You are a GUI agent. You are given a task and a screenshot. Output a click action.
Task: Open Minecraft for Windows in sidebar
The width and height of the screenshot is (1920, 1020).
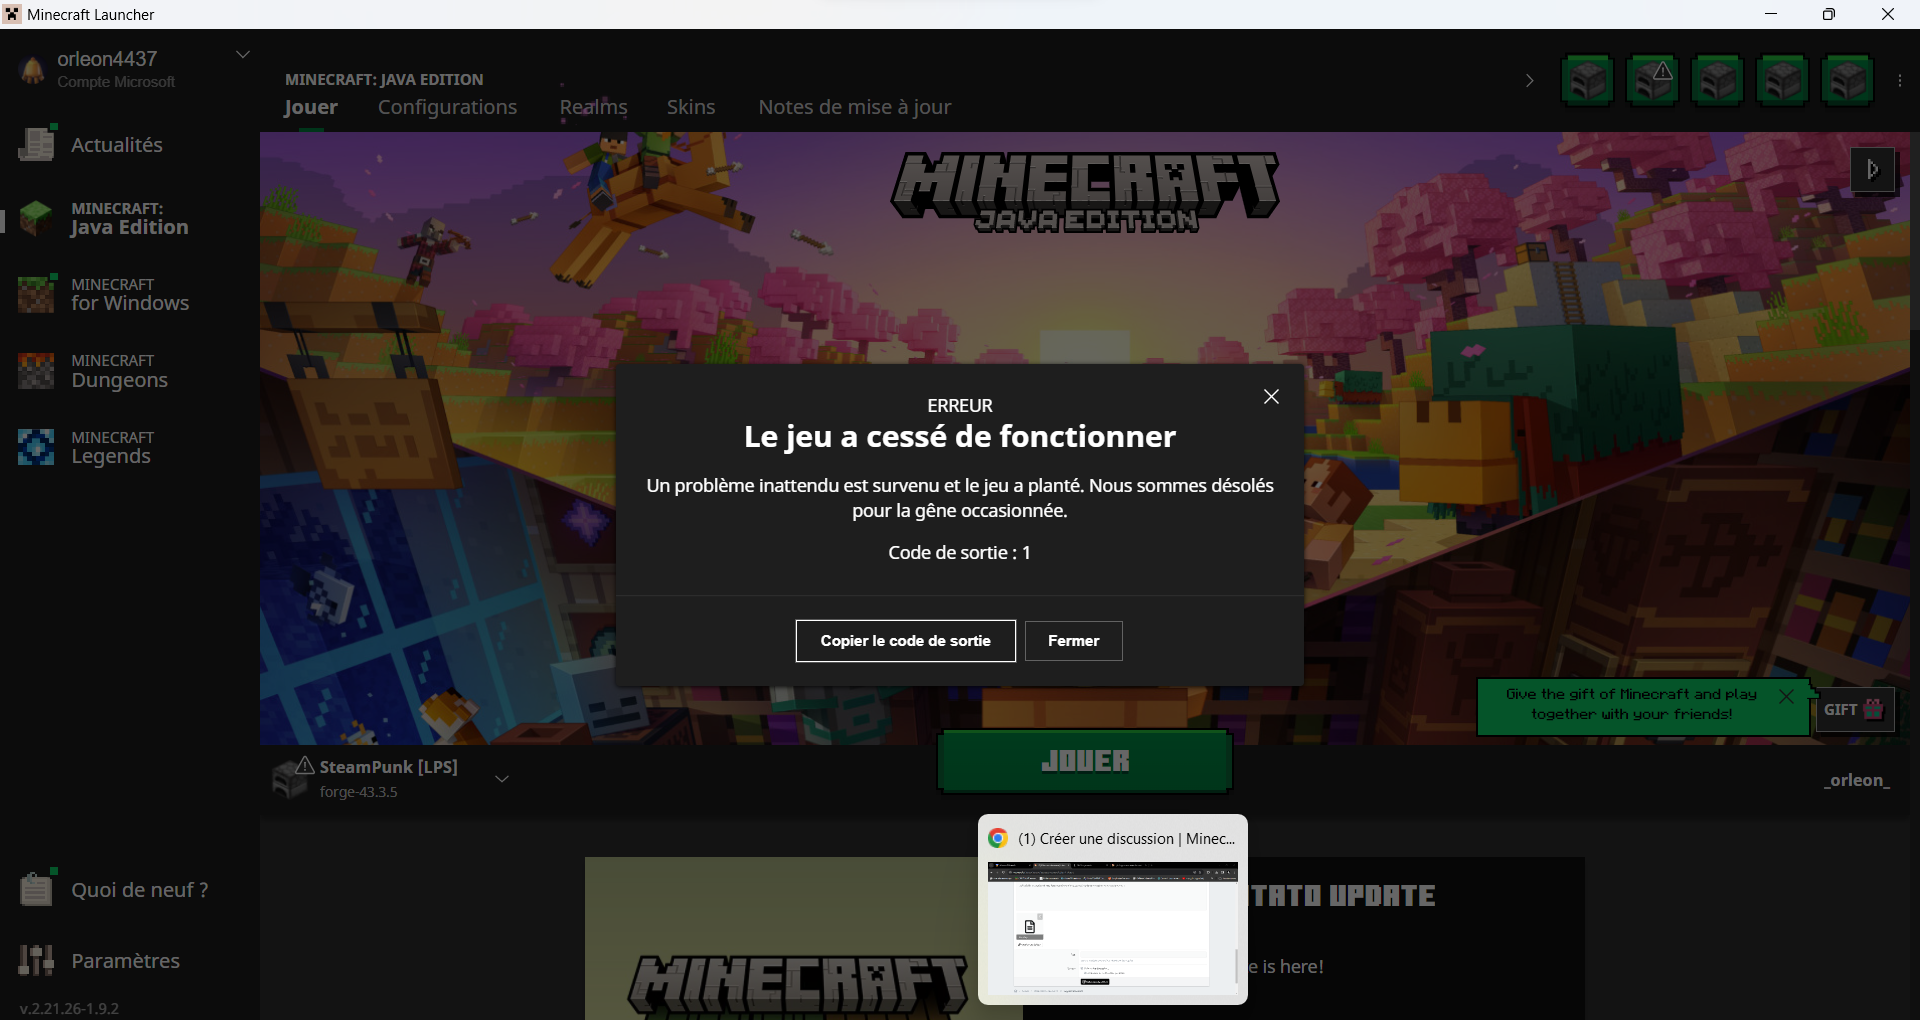[x=104, y=294]
